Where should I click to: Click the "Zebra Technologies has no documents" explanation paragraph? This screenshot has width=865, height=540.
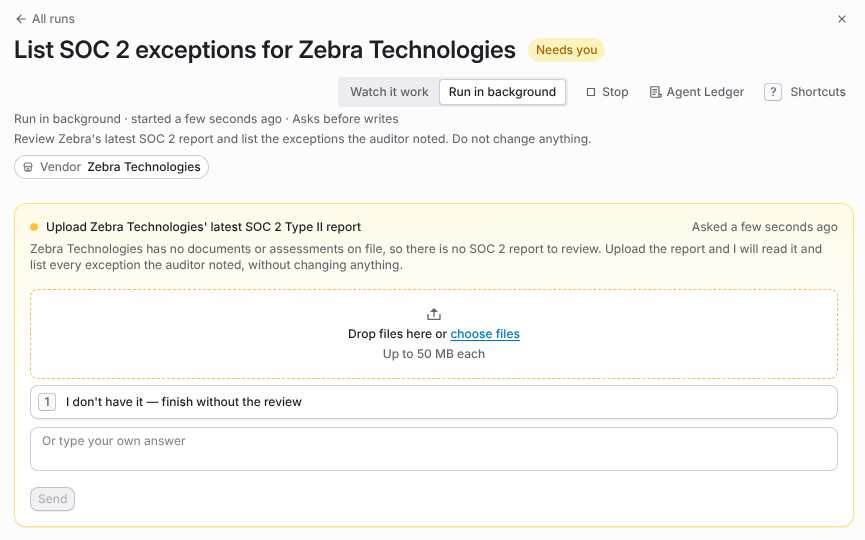pos(426,257)
